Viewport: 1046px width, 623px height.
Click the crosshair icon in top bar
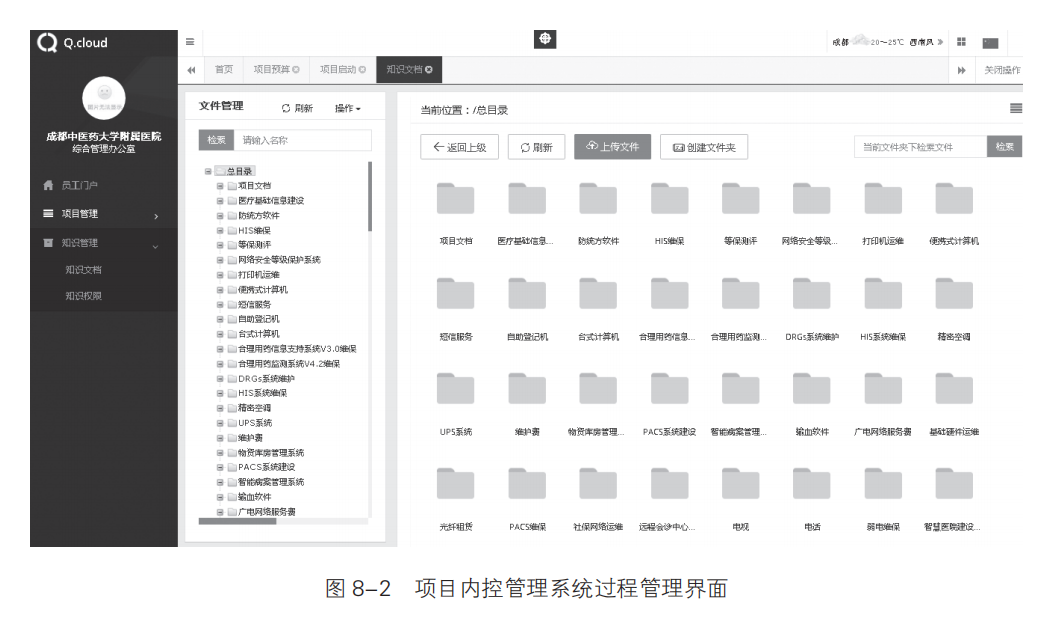pyautogui.click(x=545, y=40)
